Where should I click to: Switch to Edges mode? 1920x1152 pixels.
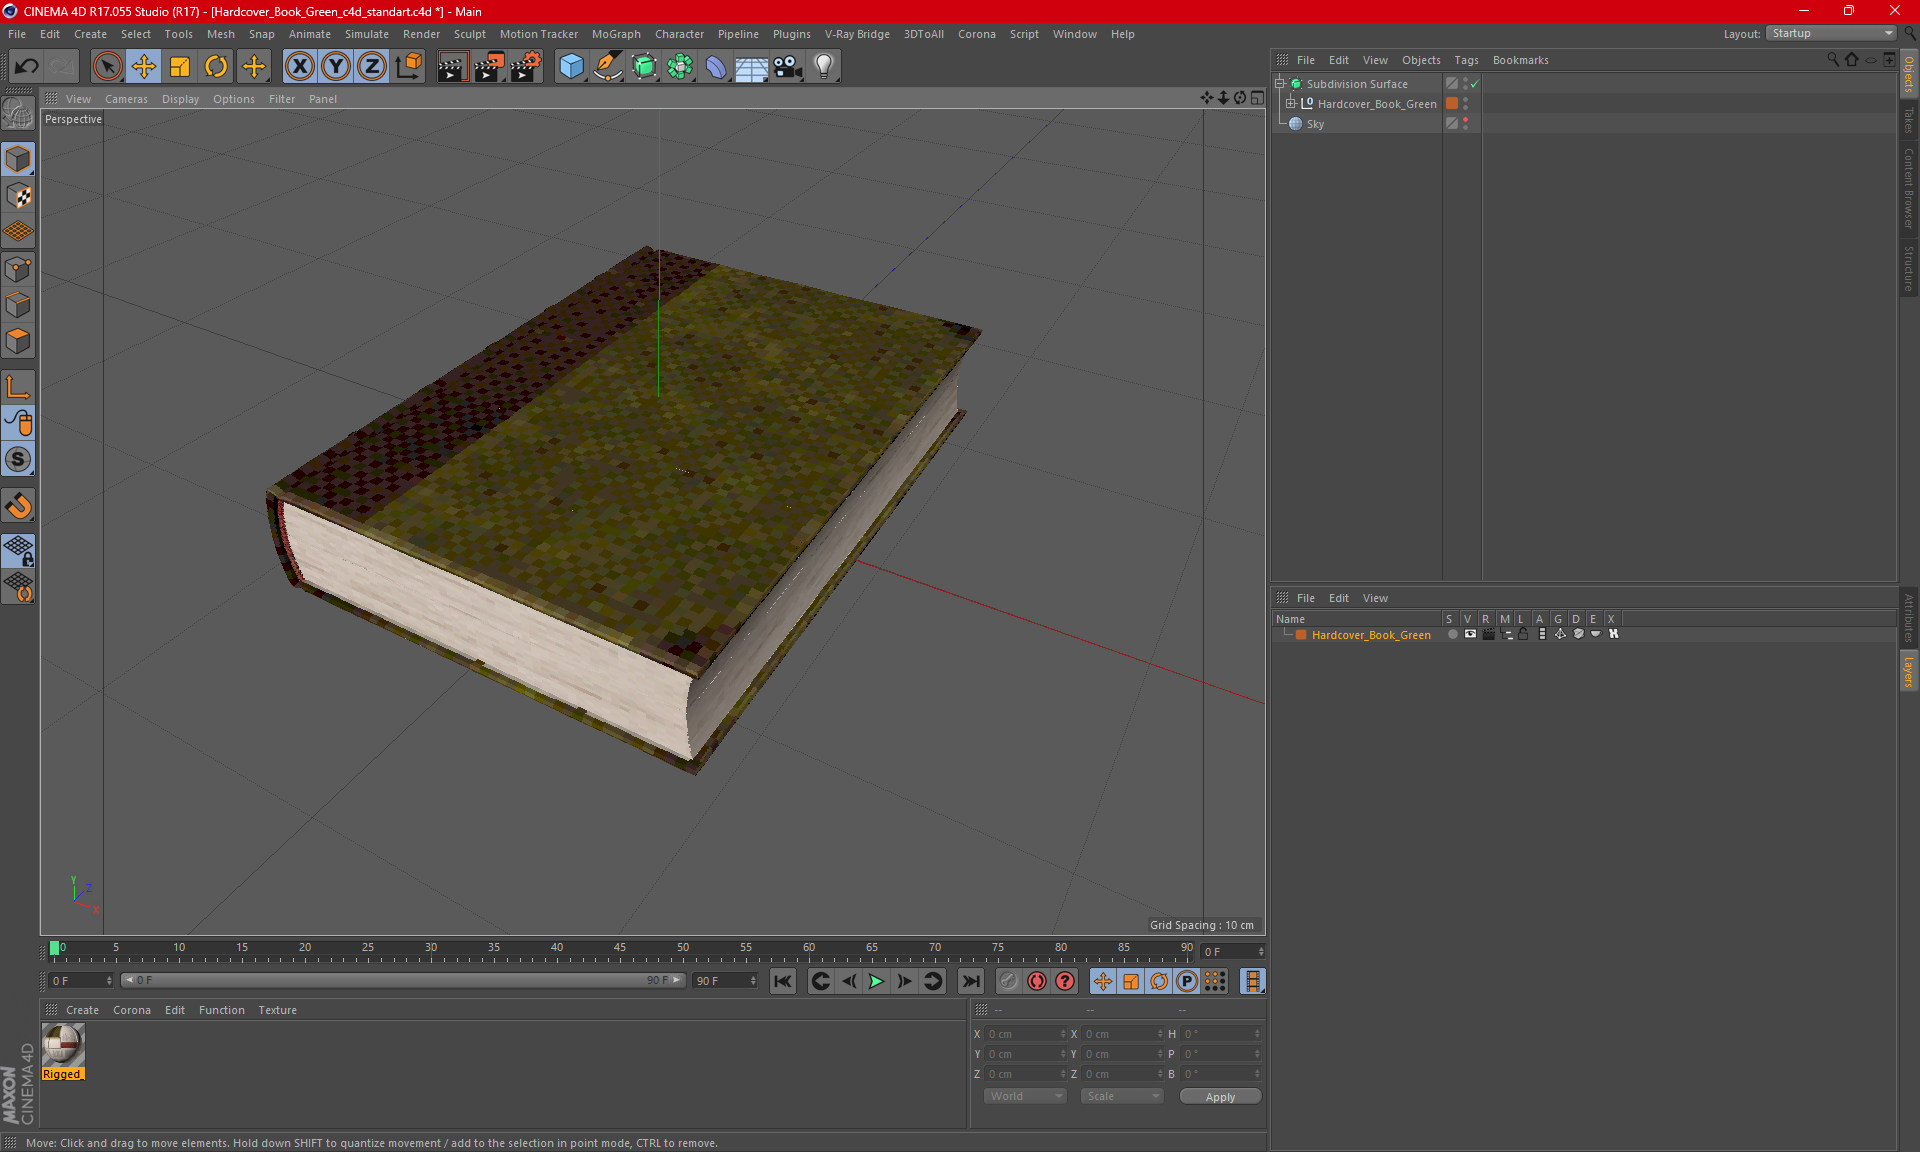click(x=18, y=305)
